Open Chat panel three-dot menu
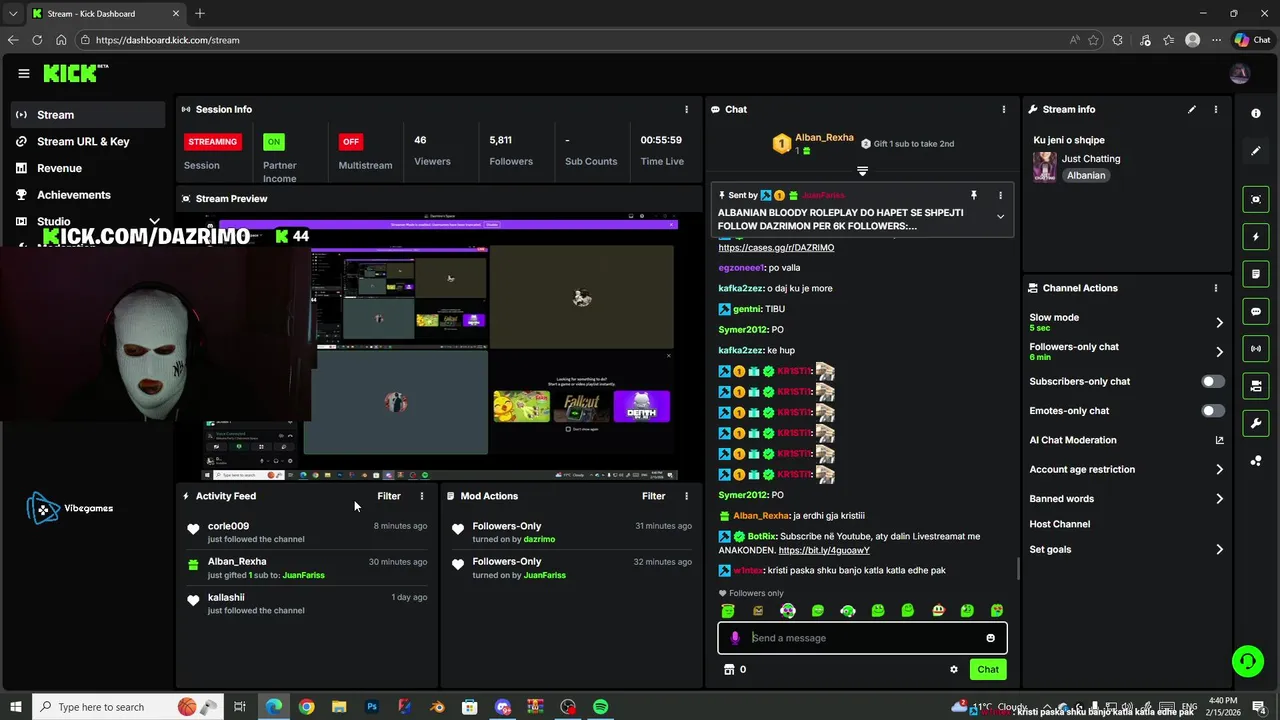 click(x=1004, y=109)
